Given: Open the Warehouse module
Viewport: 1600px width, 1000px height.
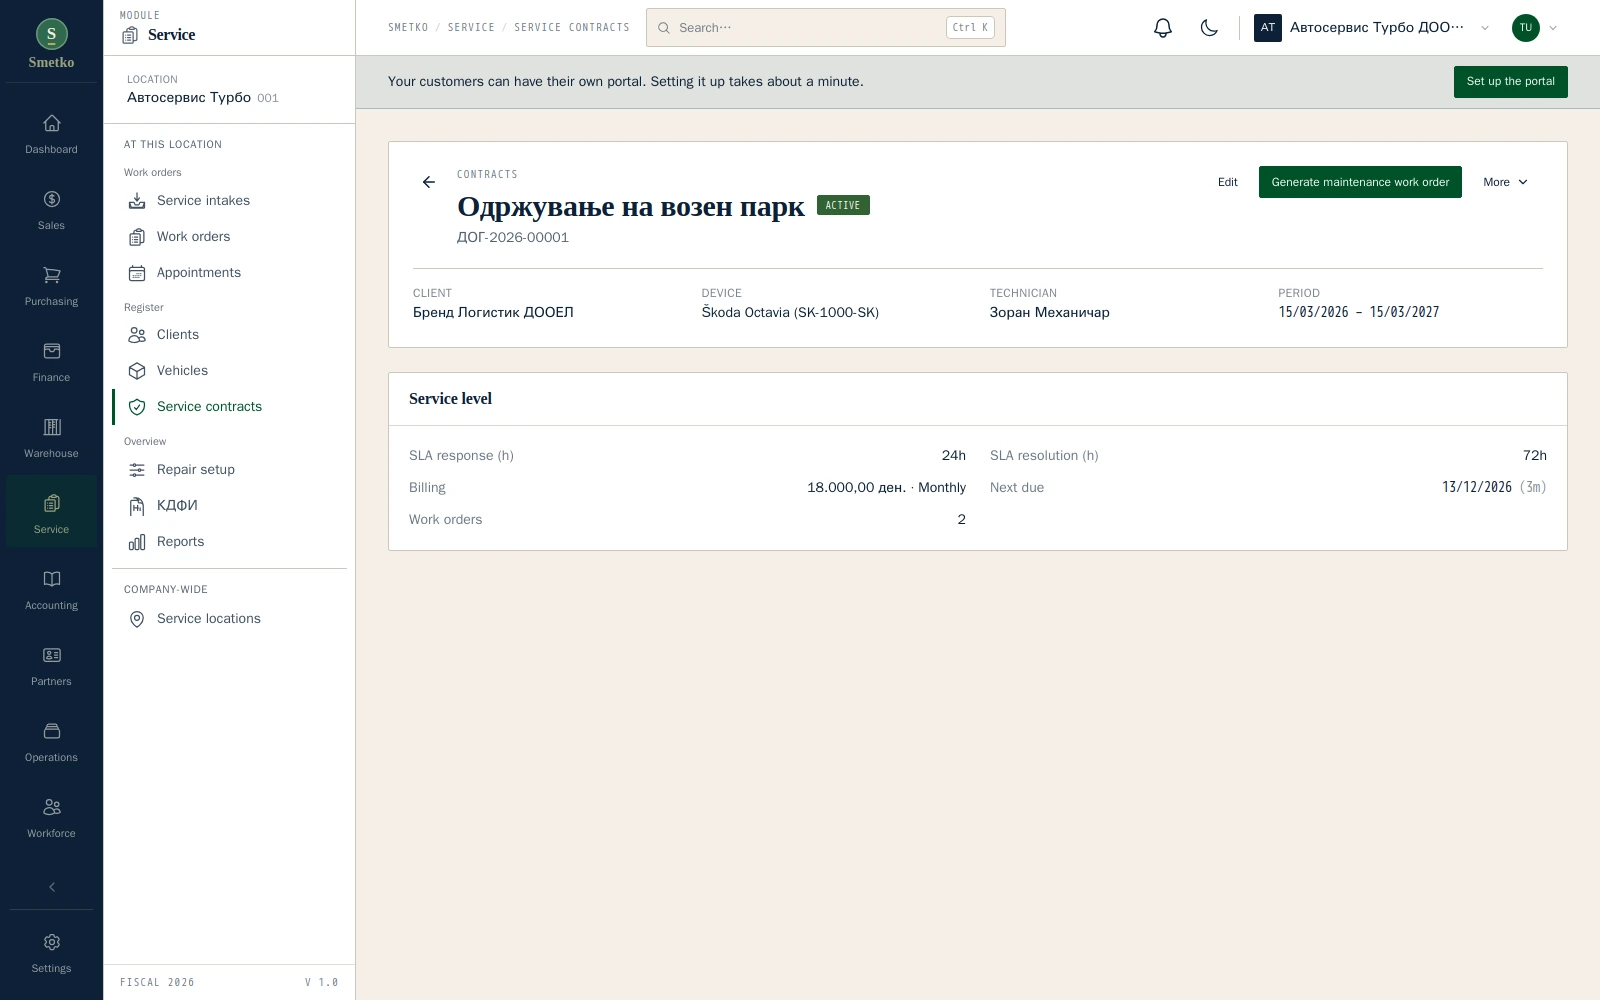Looking at the screenshot, I should pos(51,439).
